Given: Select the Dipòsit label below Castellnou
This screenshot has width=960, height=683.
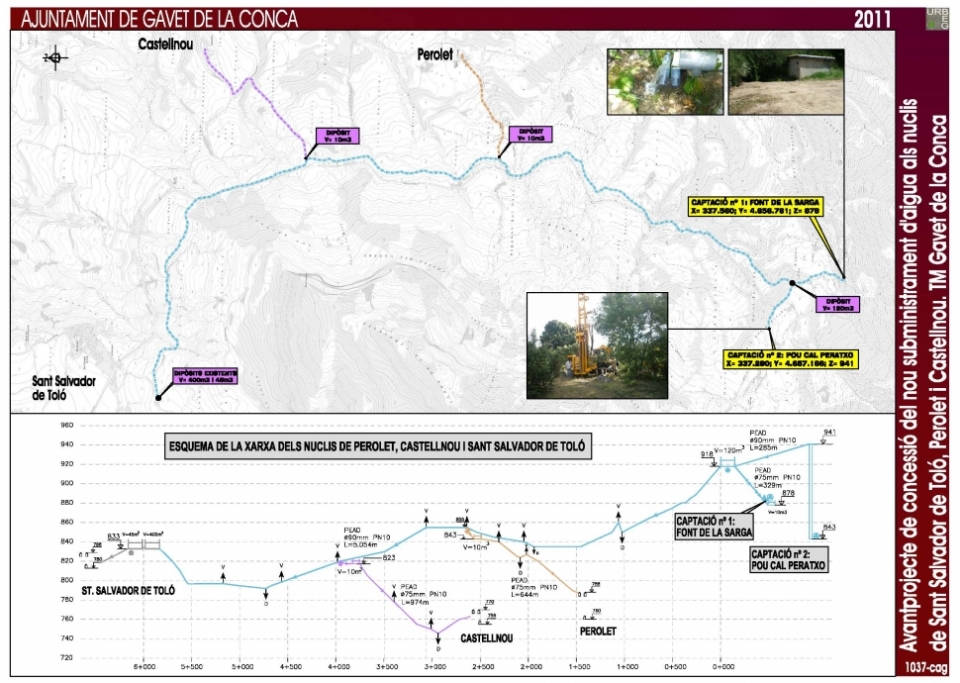Looking at the screenshot, I should coord(334,136).
